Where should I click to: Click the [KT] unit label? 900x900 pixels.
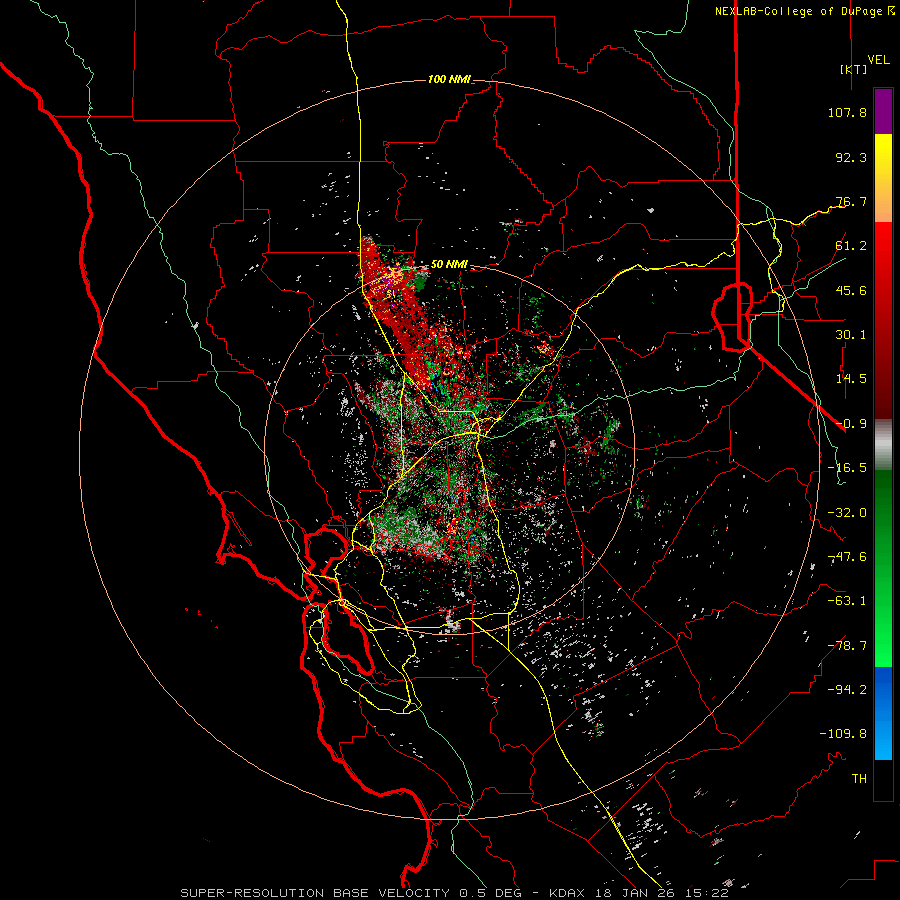[x=853, y=69]
